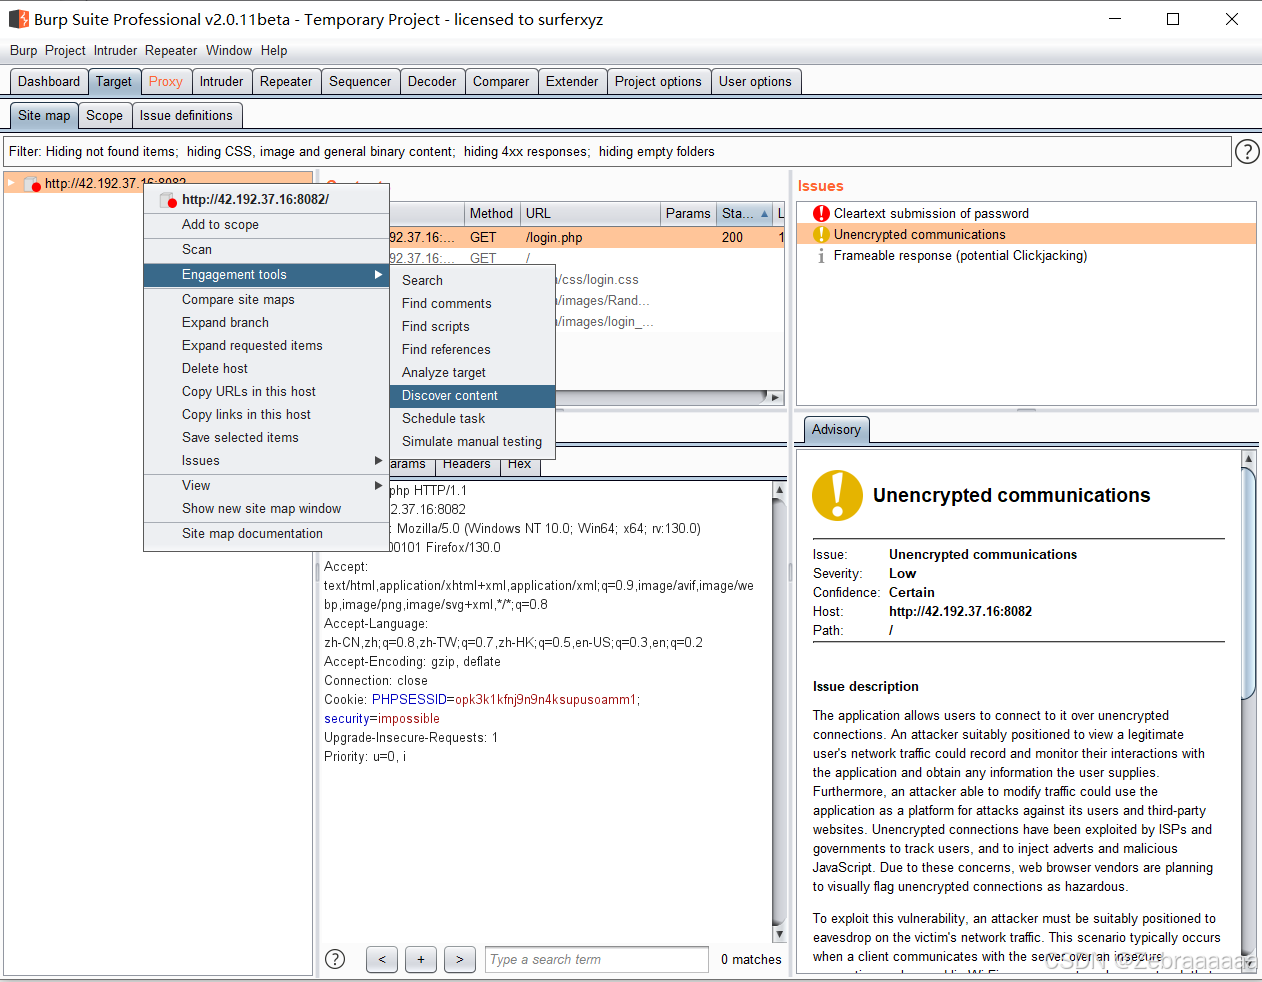The width and height of the screenshot is (1262, 982).
Task: Open the Engagement tools submenu arrow
Action: tap(378, 275)
